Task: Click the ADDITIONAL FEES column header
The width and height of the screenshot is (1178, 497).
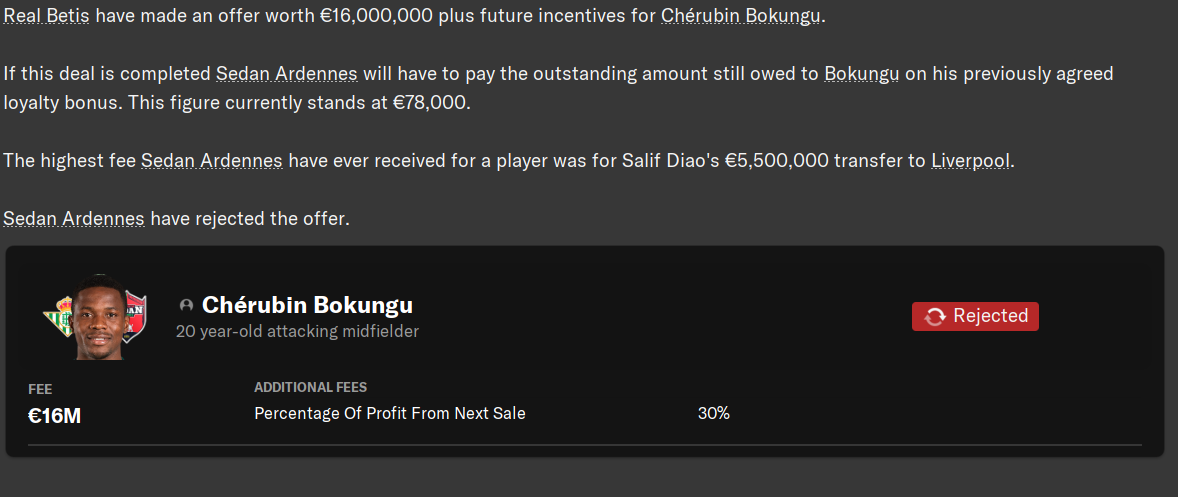Action: (310, 387)
